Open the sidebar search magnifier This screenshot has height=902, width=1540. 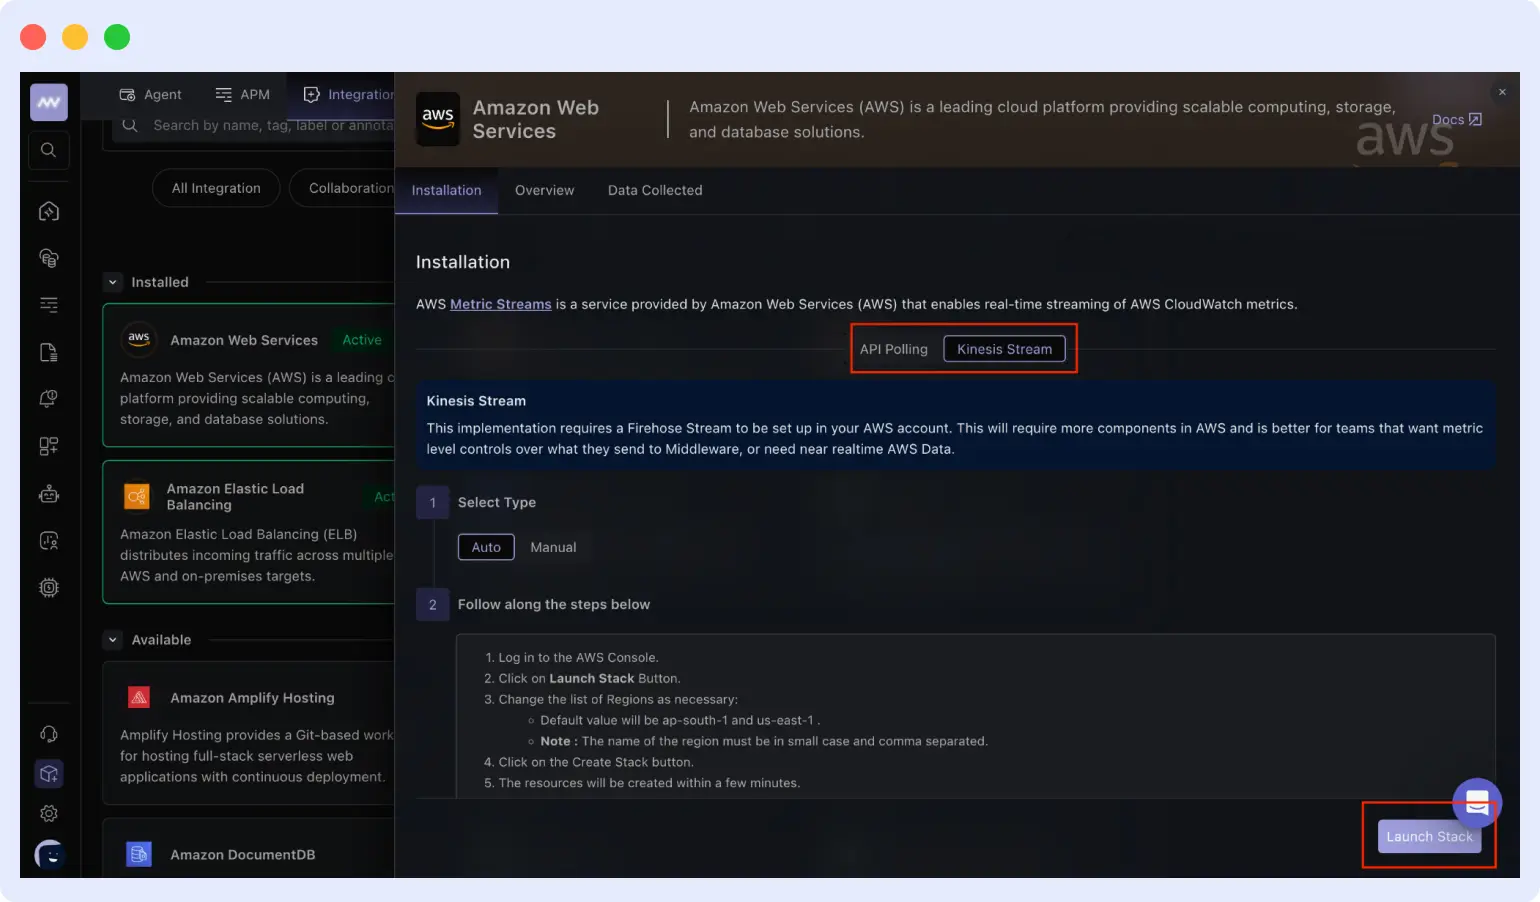coord(48,150)
